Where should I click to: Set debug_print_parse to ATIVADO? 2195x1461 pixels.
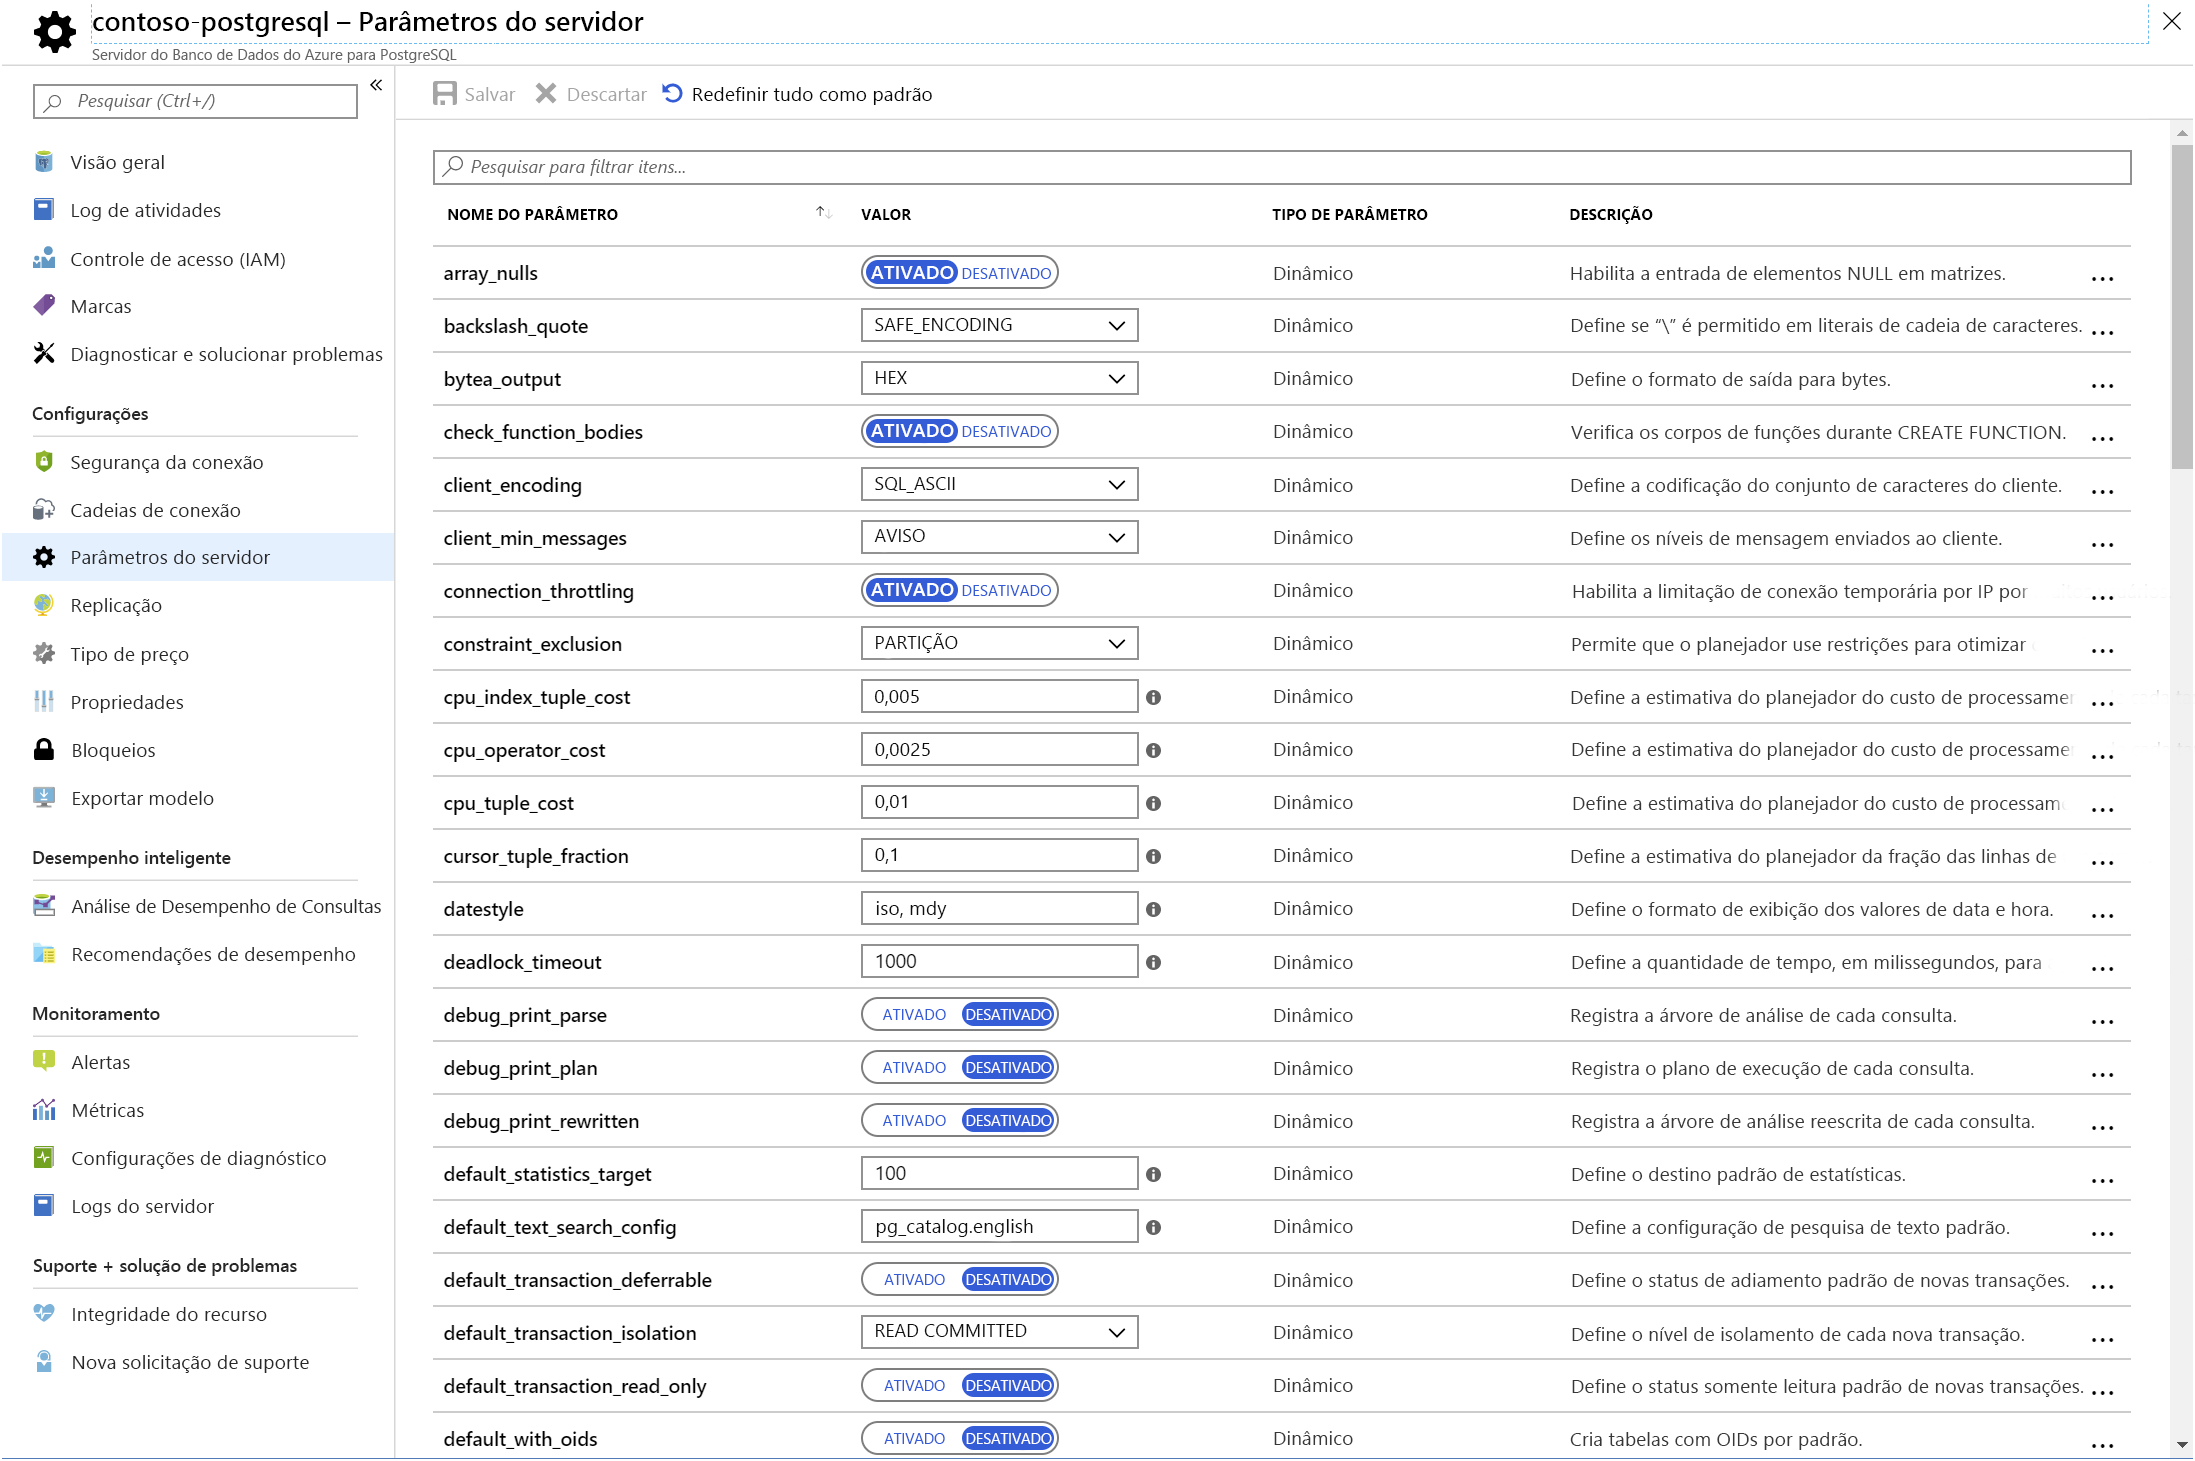pos(913,1015)
